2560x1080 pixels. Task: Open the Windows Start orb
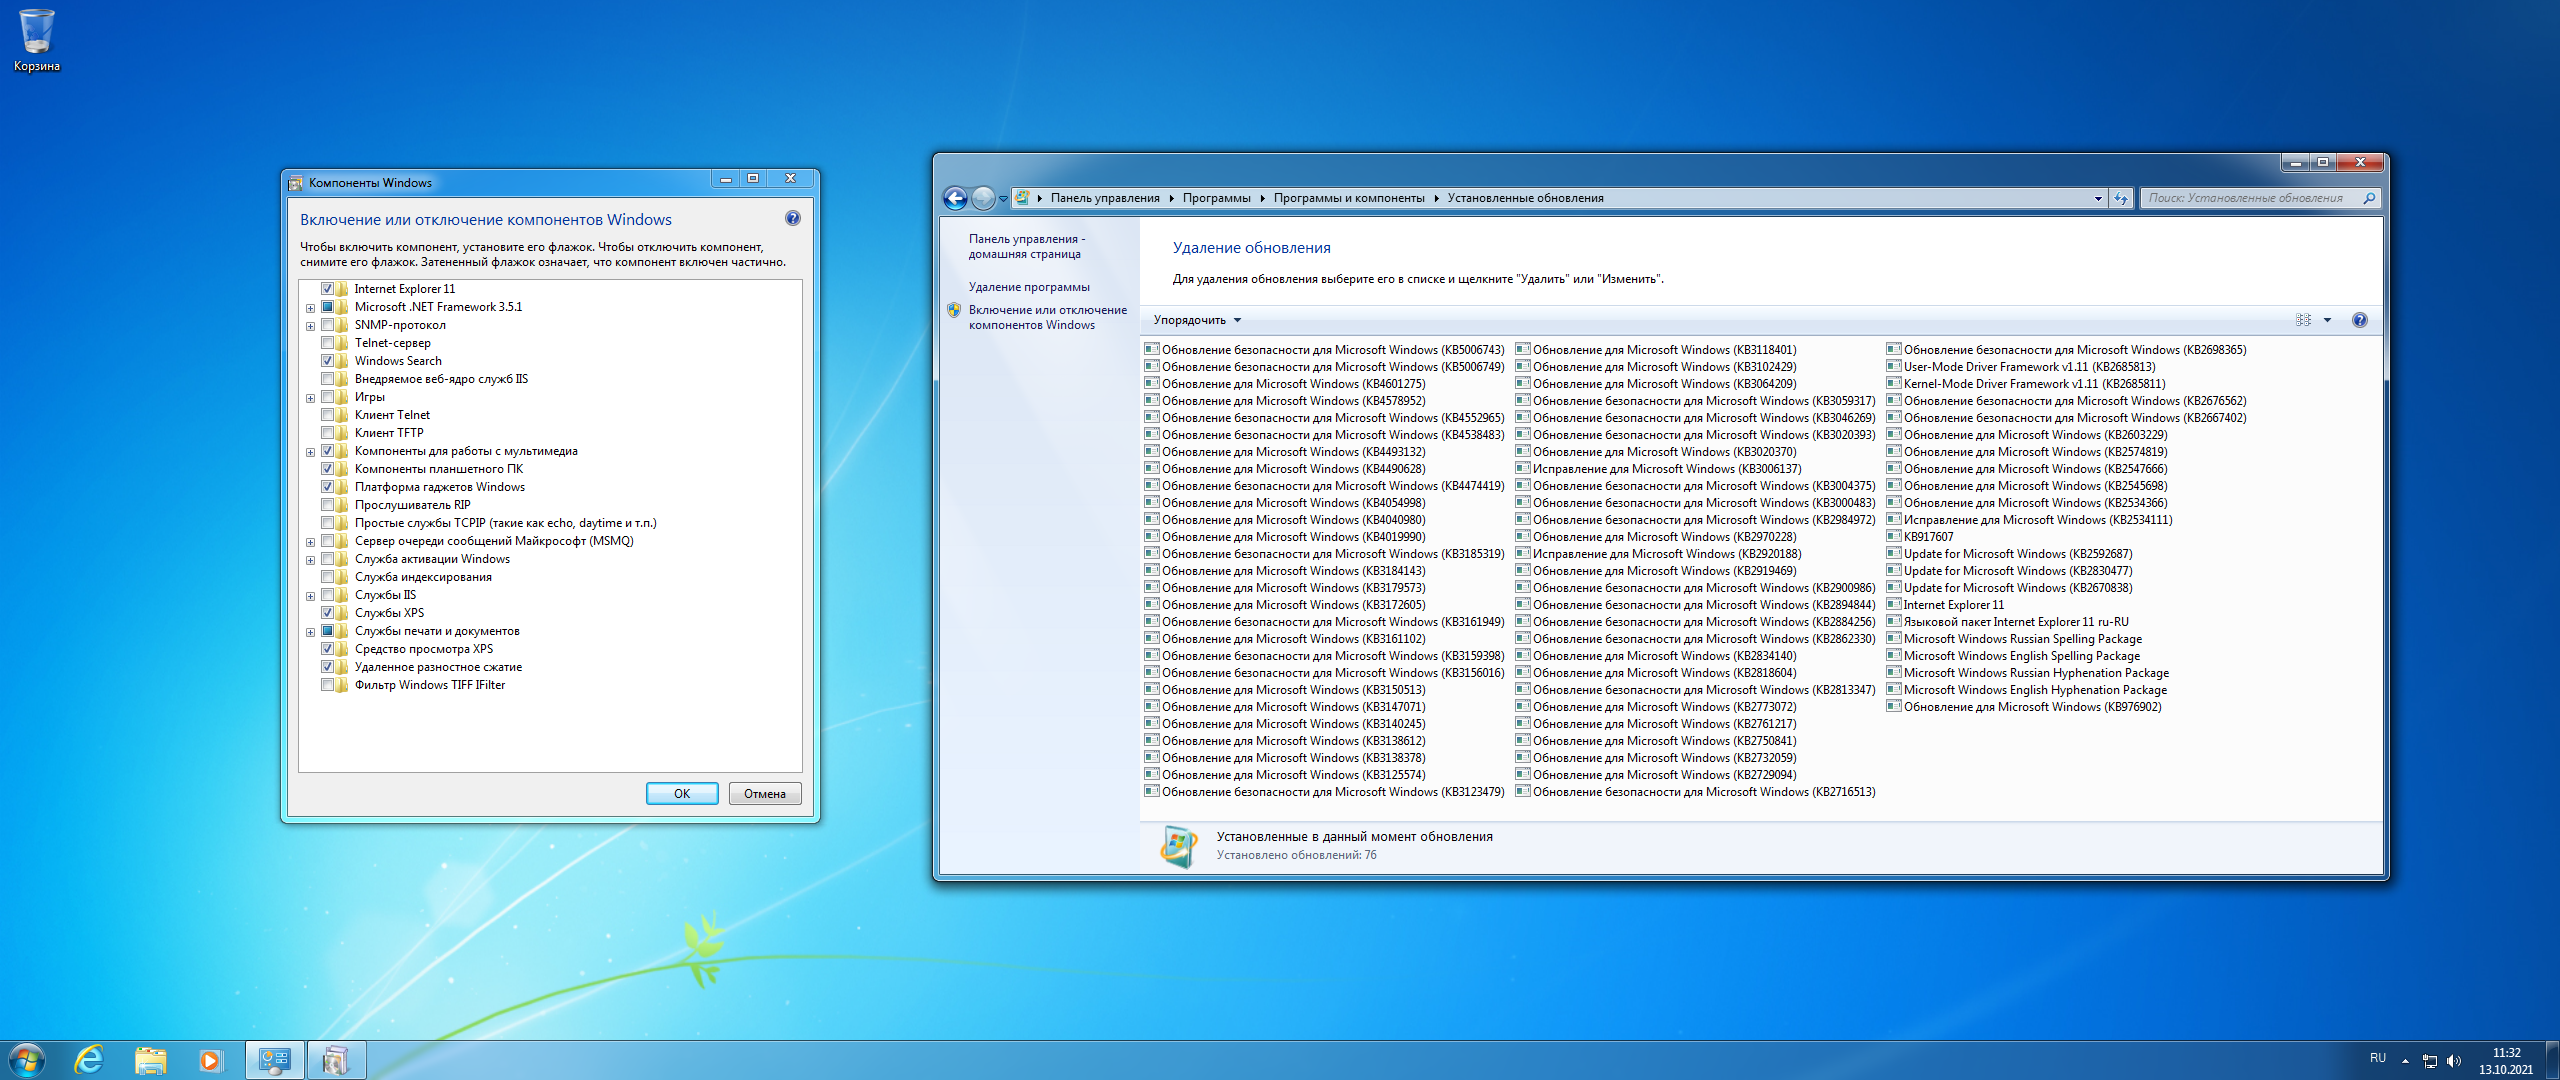click(x=27, y=1060)
